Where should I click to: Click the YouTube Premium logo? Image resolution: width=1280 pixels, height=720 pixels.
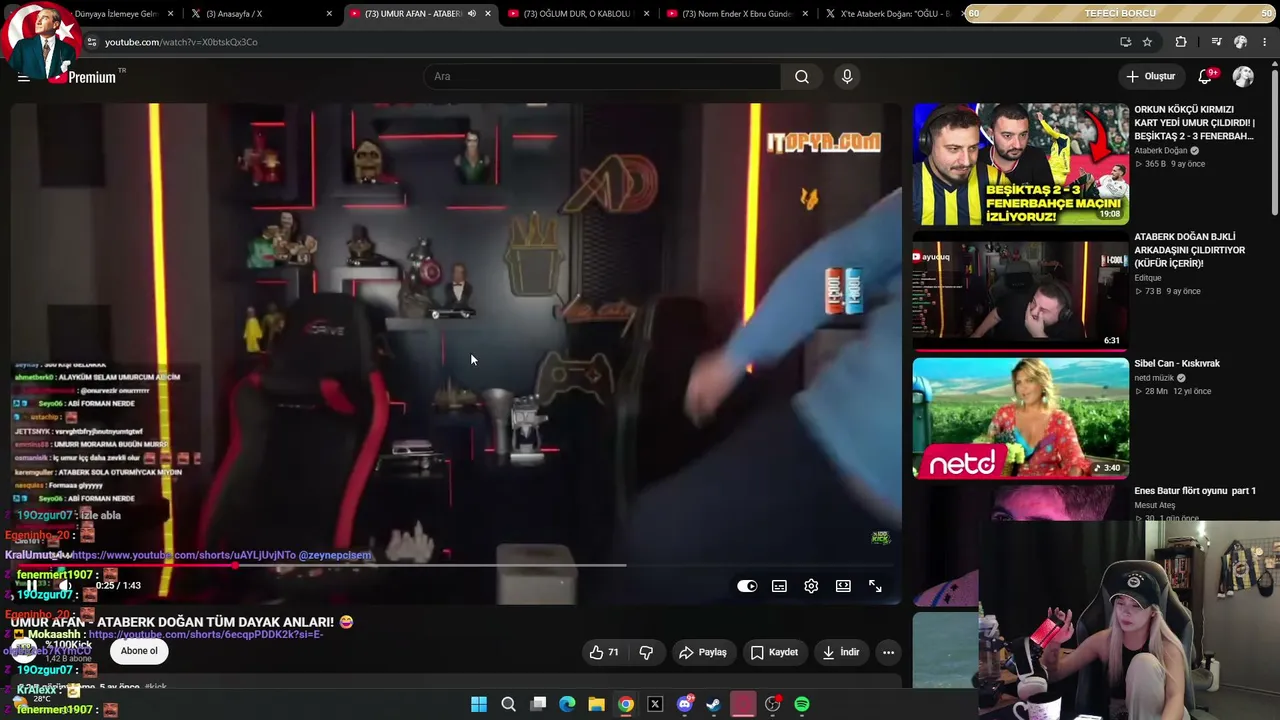coord(87,77)
